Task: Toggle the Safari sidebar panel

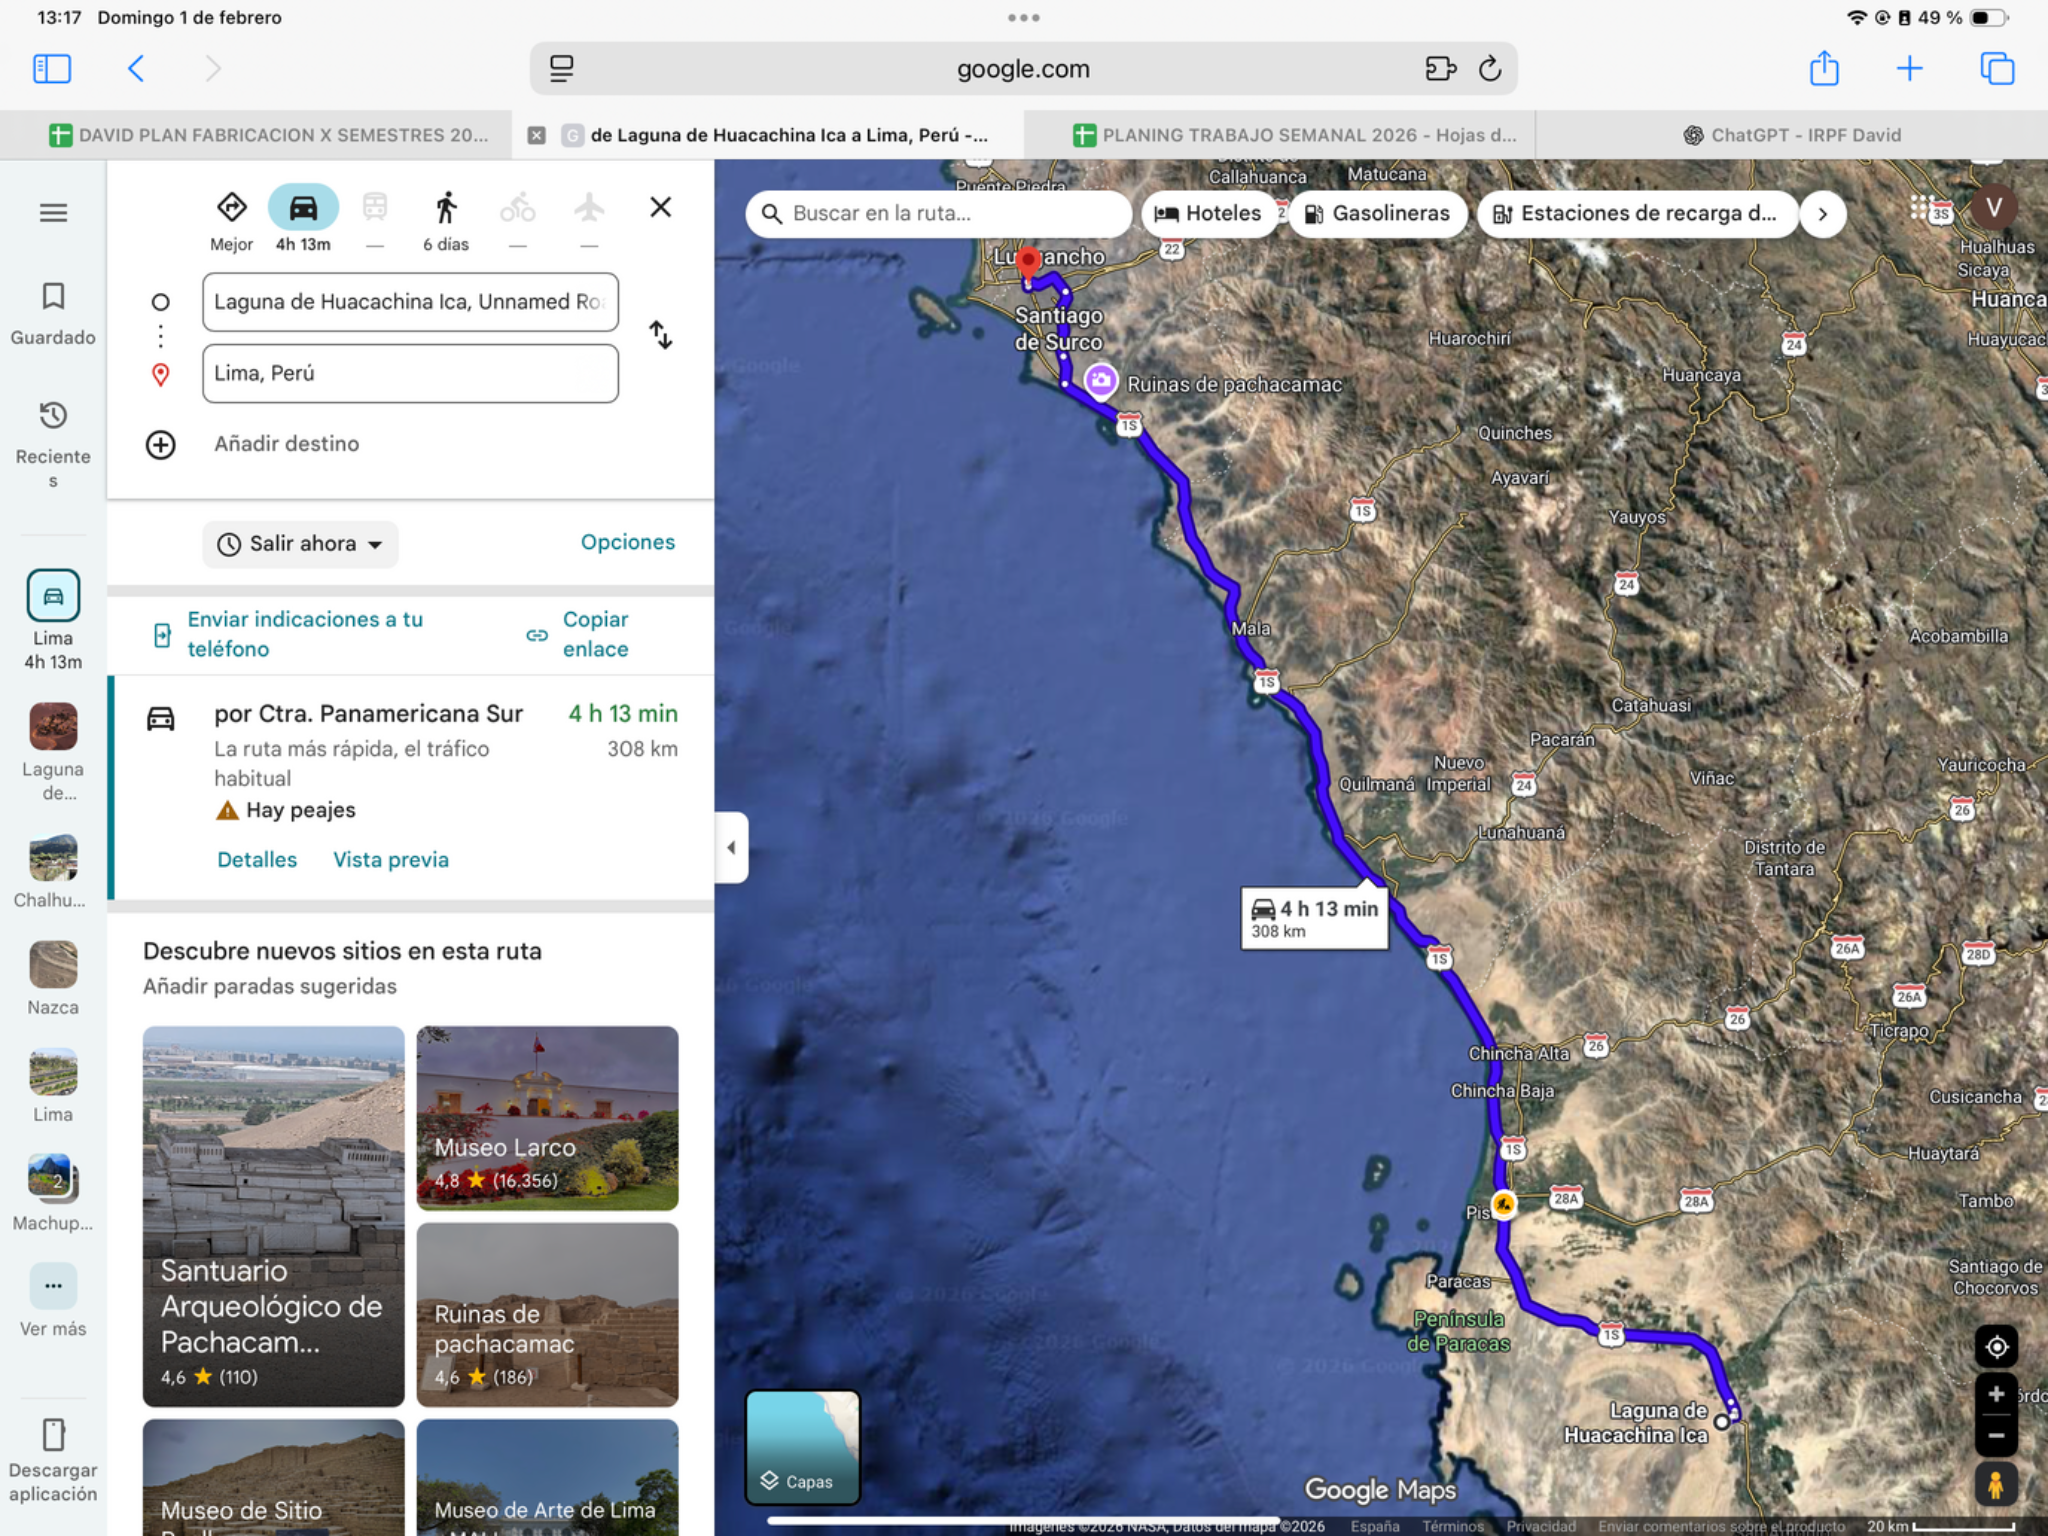Action: click(x=52, y=69)
